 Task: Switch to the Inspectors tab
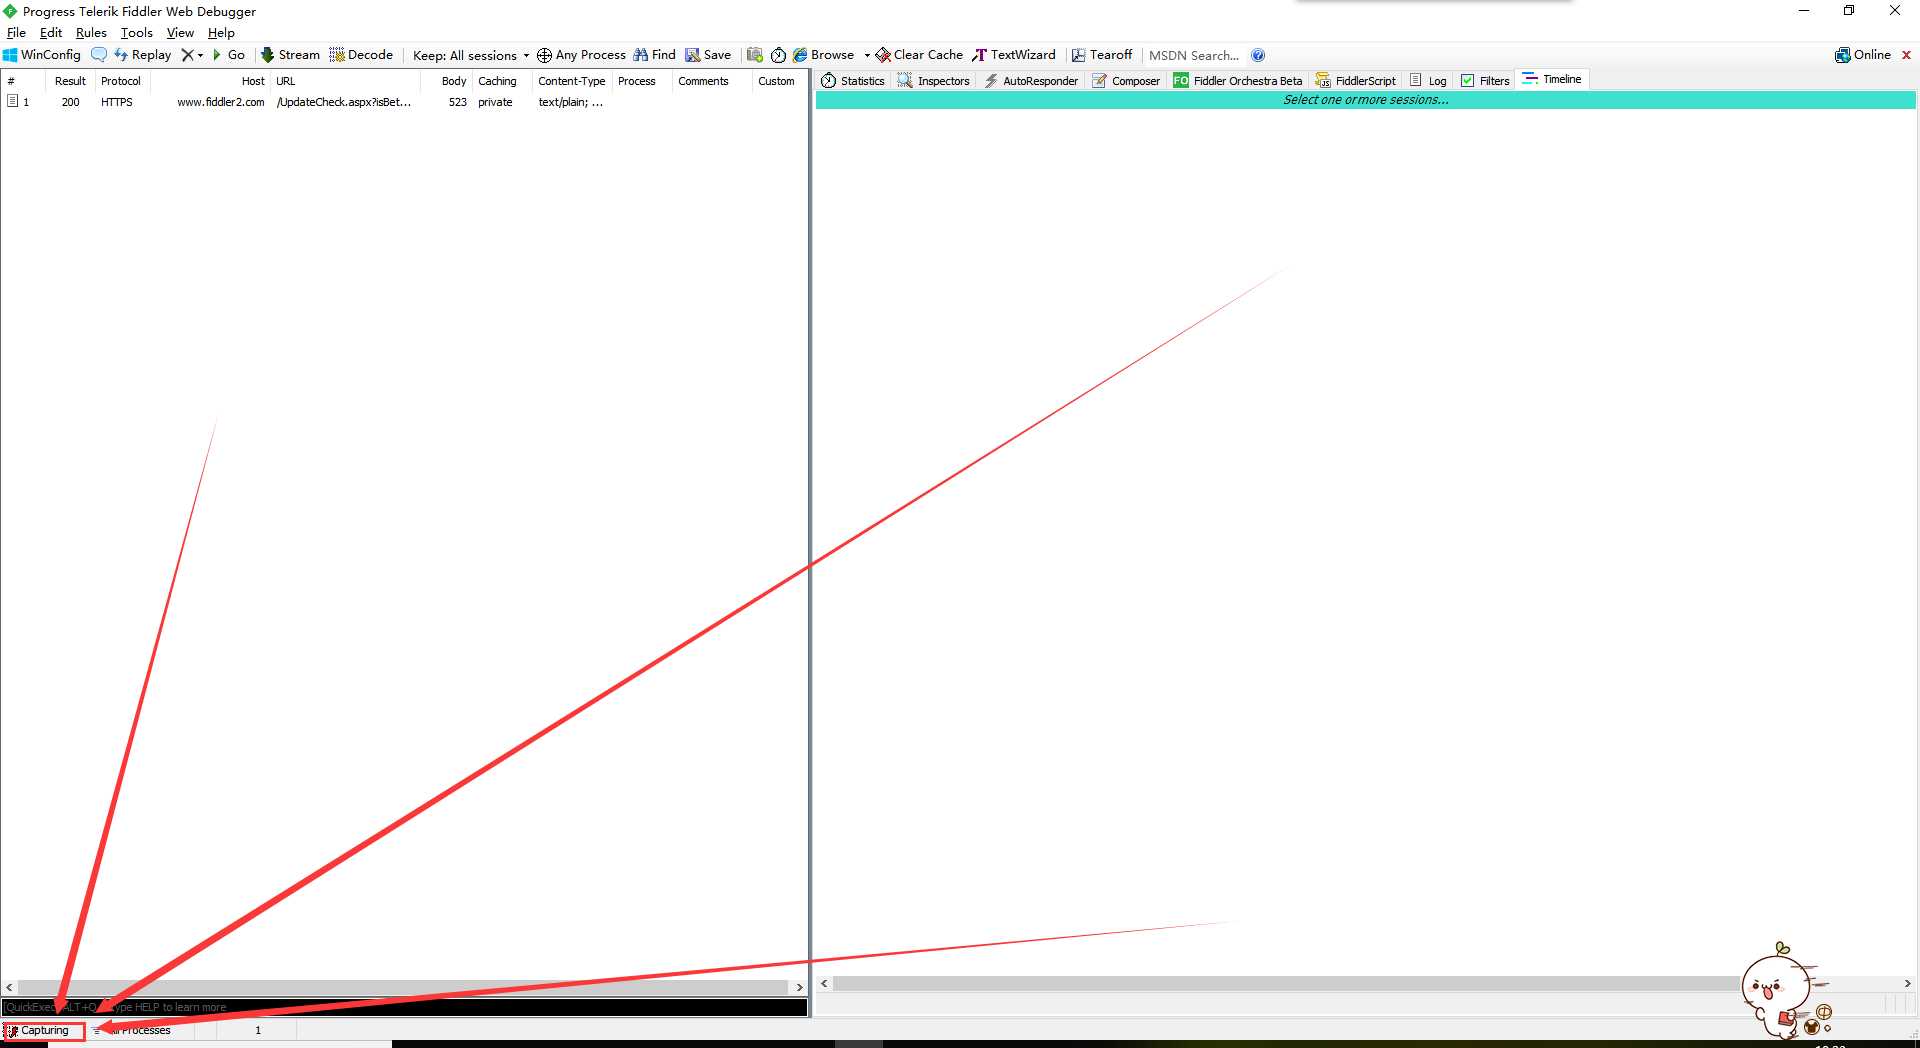coord(934,81)
